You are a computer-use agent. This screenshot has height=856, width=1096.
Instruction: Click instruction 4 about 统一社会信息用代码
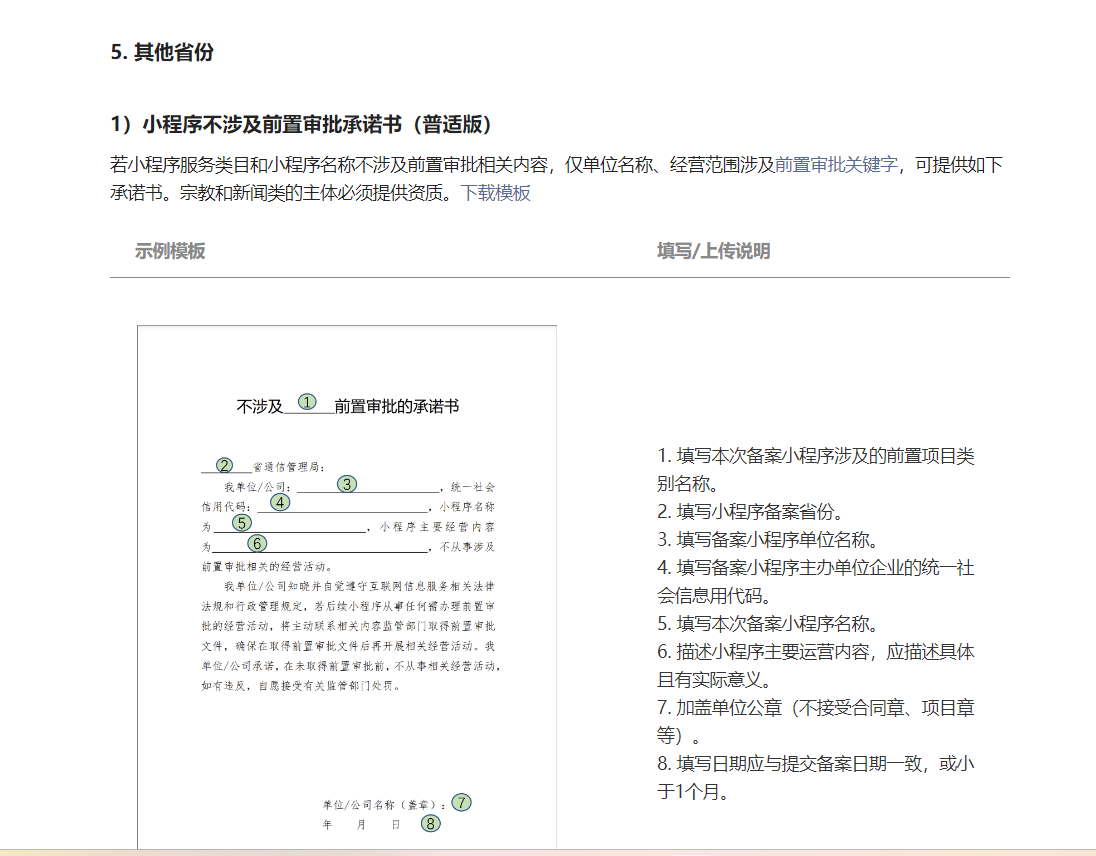[x=816, y=581]
